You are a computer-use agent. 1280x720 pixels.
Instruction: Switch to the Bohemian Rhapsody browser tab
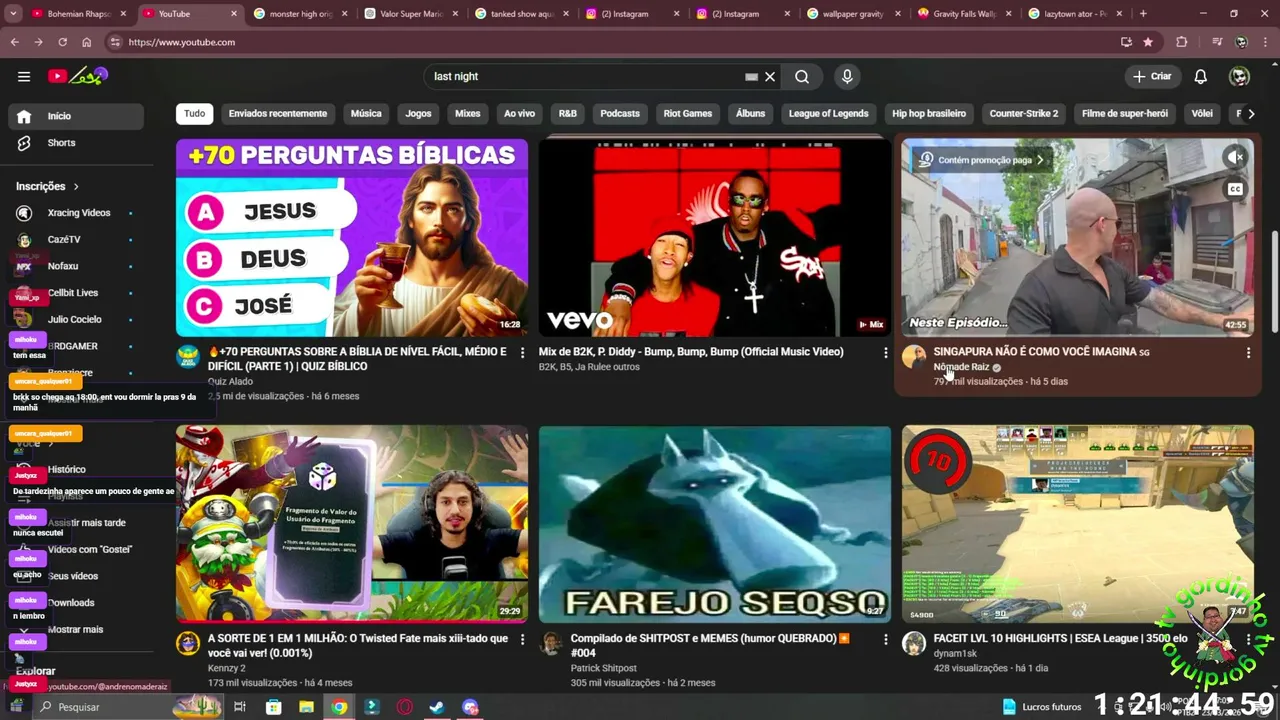tap(78, 14)
